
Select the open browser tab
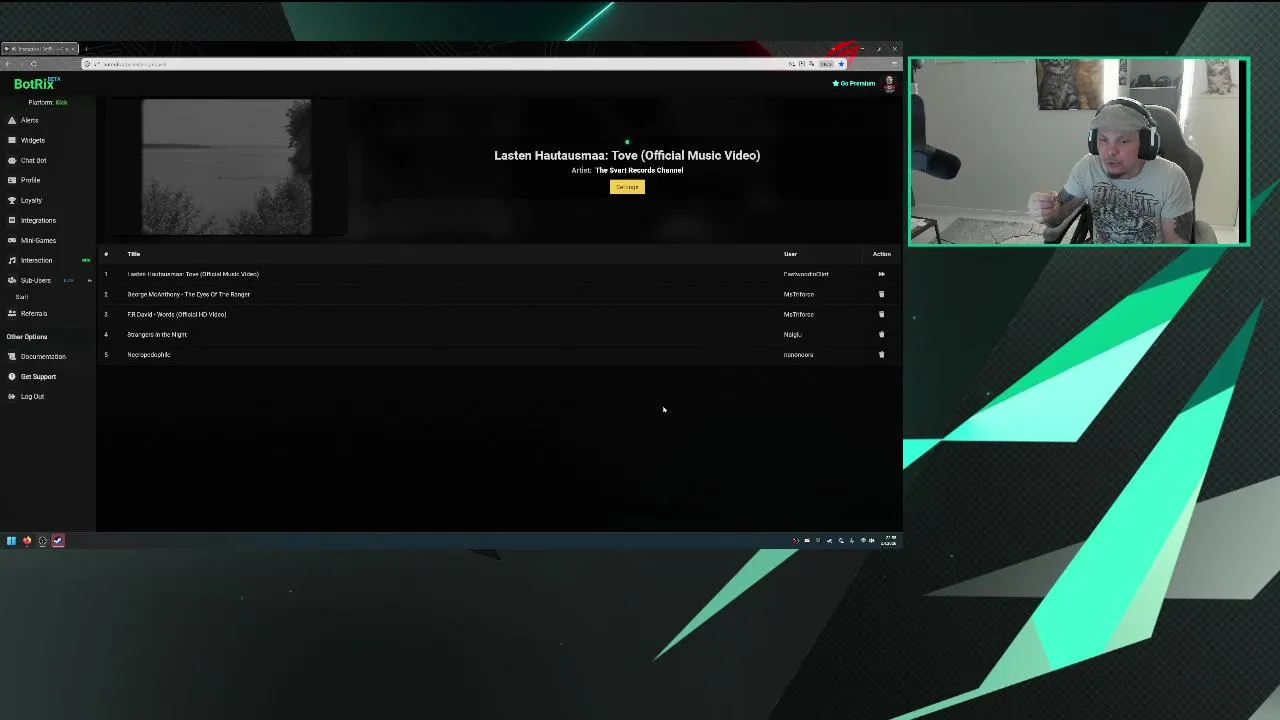40,48
